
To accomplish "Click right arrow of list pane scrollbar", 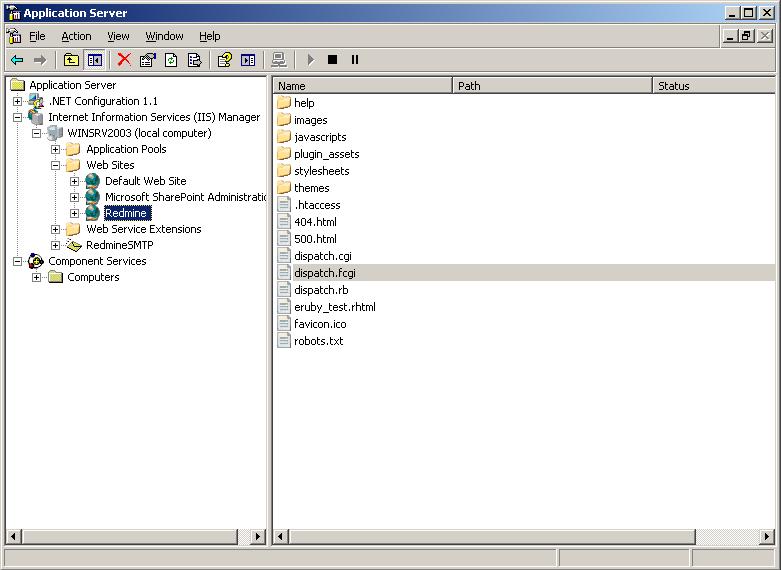I will pos(767,537).
